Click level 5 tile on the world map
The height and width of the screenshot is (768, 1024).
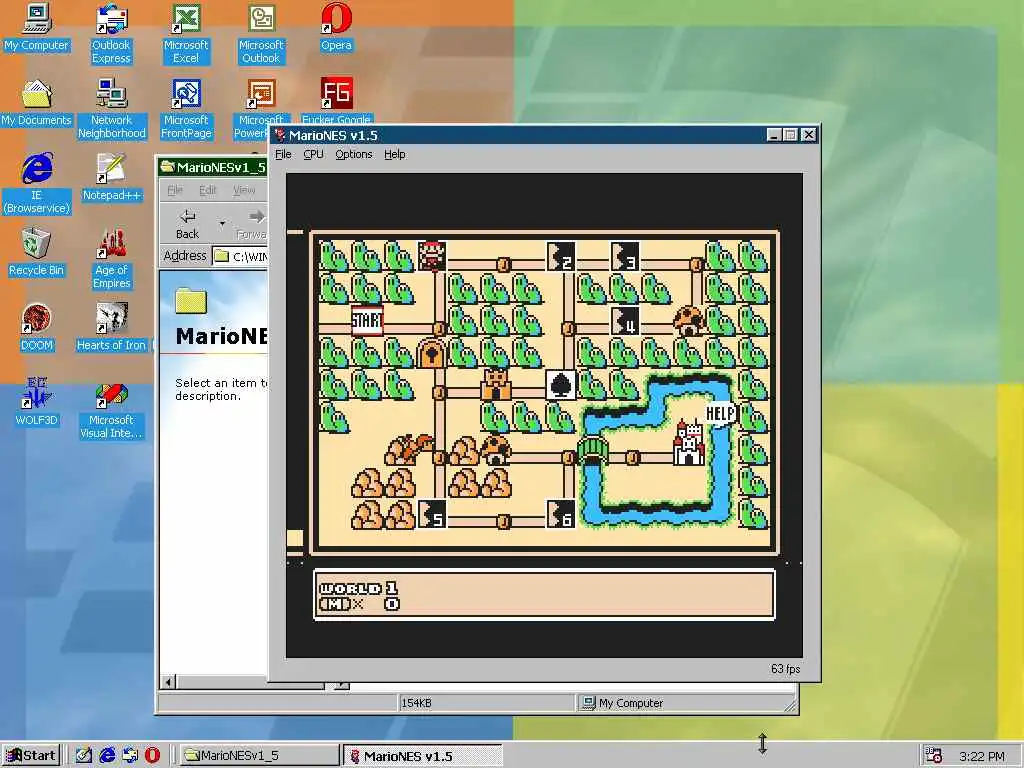(x=431, y=513)
